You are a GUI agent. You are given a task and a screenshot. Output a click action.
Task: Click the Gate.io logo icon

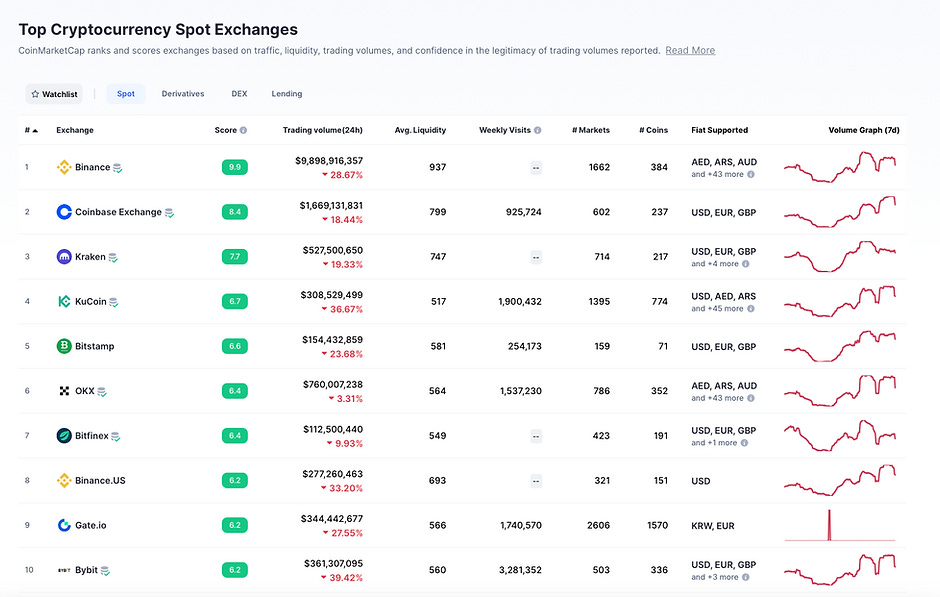pos(64,525)
